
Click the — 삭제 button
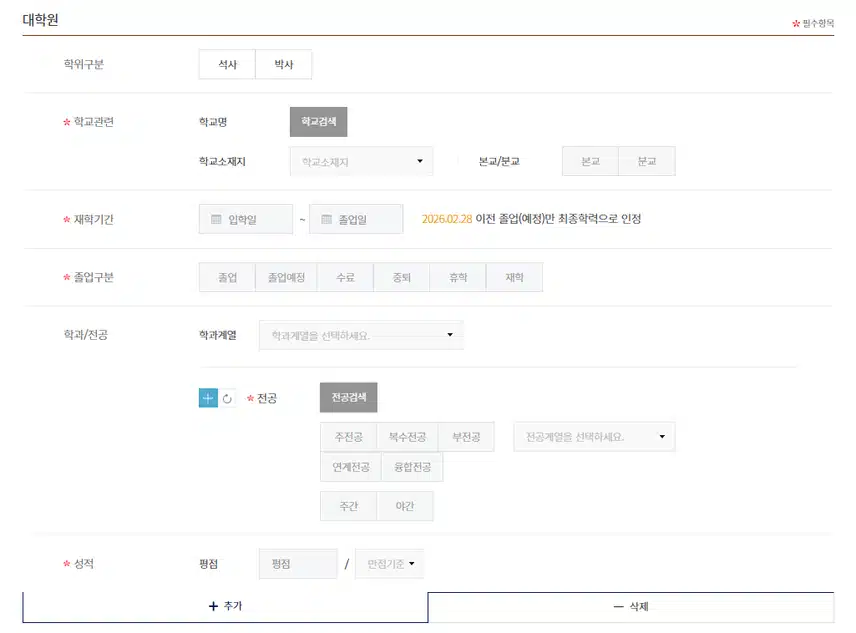(x=631, y=607)
